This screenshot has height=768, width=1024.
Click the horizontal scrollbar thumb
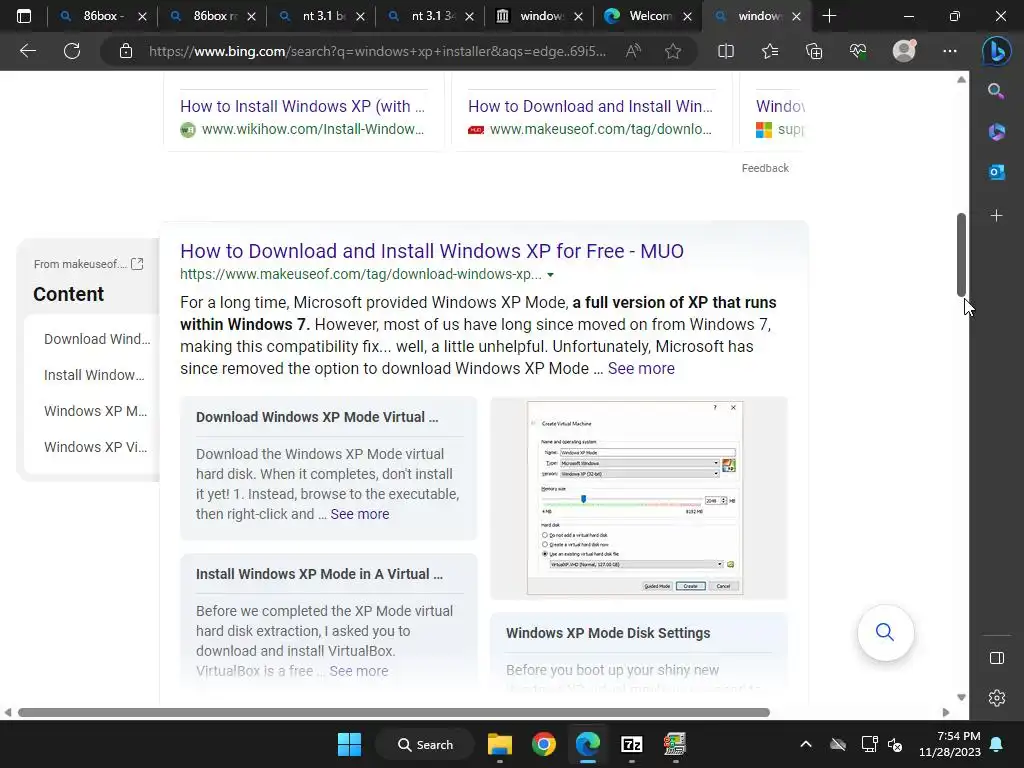pyautogui.click(x=394, y=712)
